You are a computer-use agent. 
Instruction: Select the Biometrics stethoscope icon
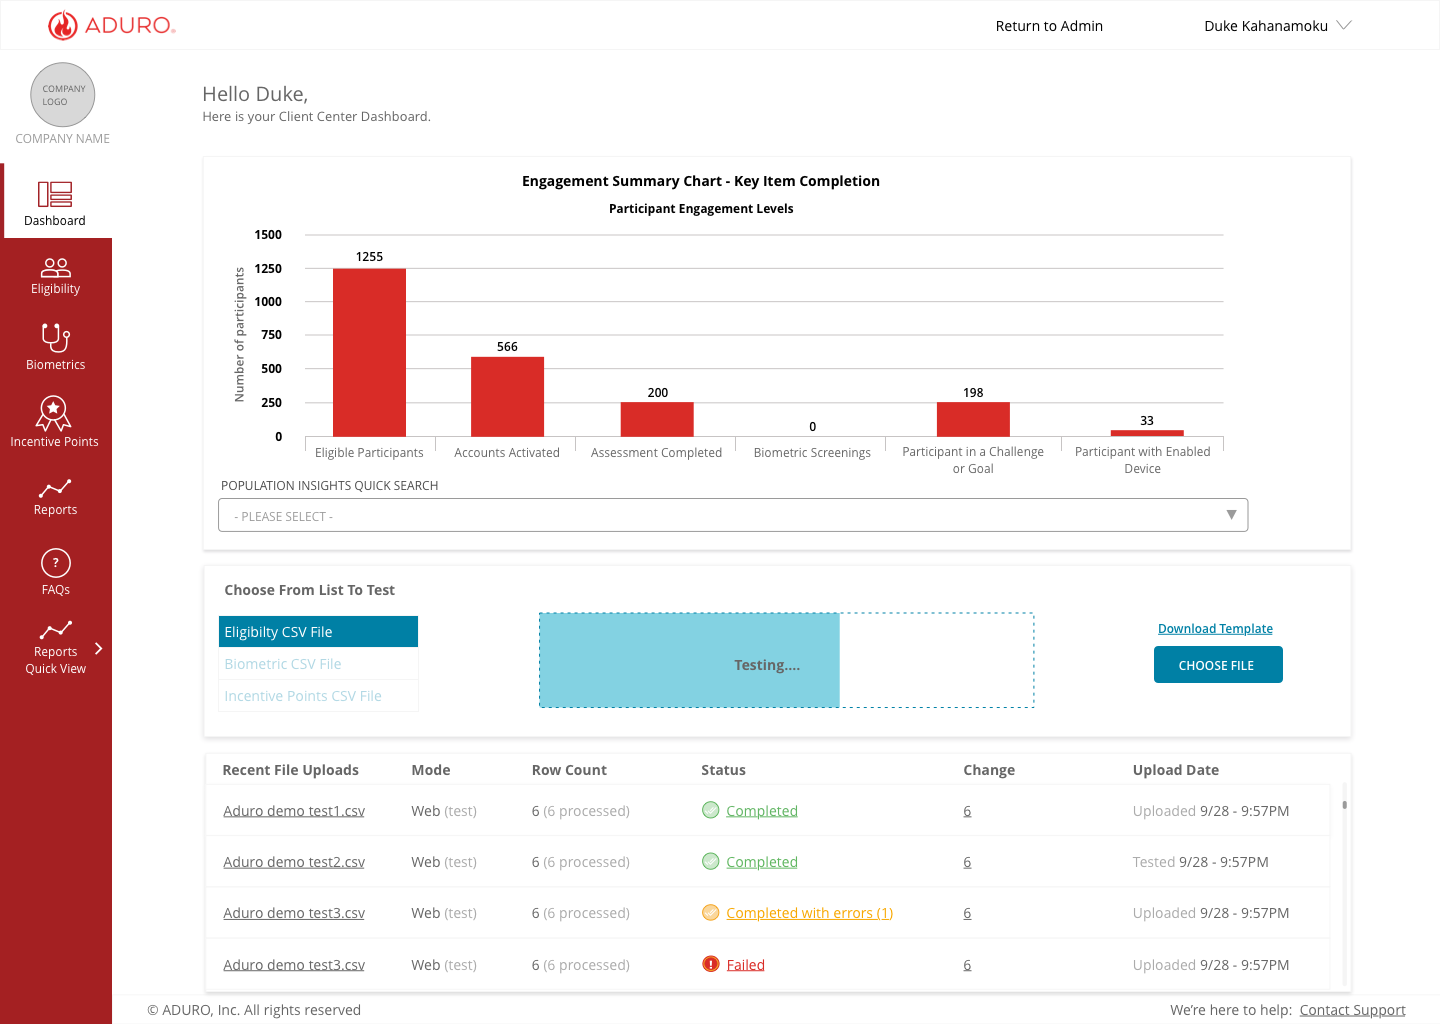[55, 338]
